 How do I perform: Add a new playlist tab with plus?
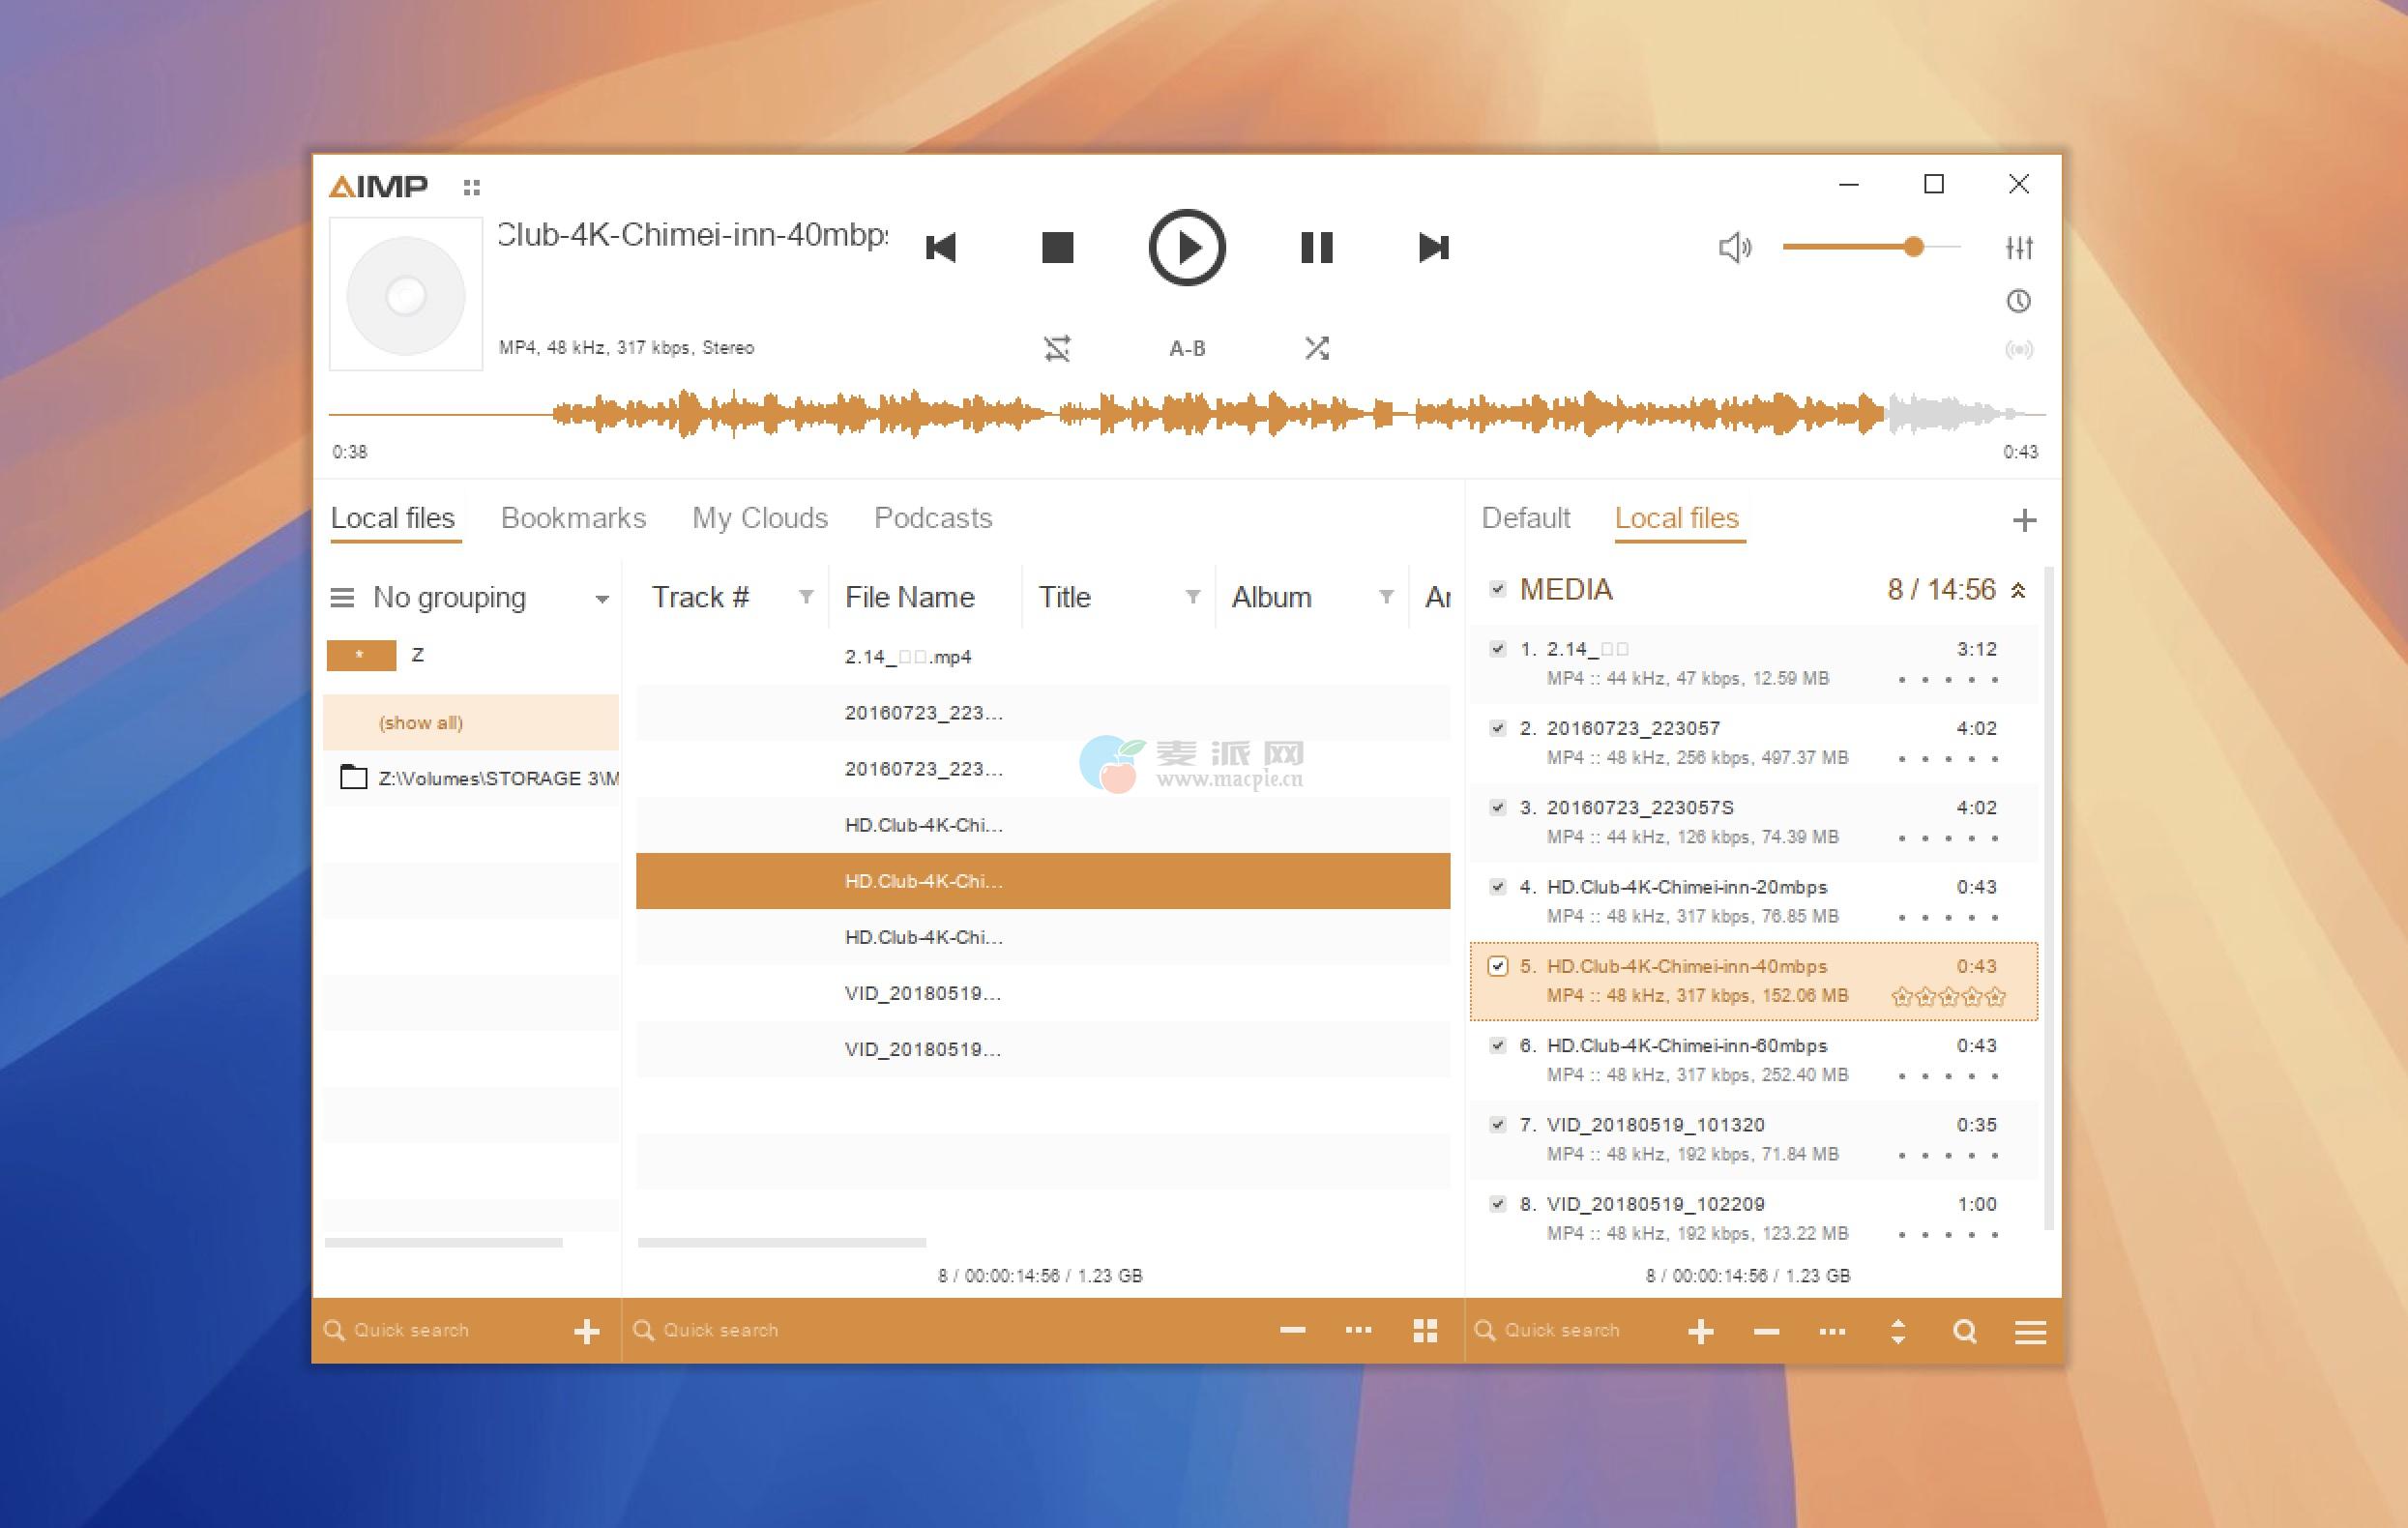2024,520
